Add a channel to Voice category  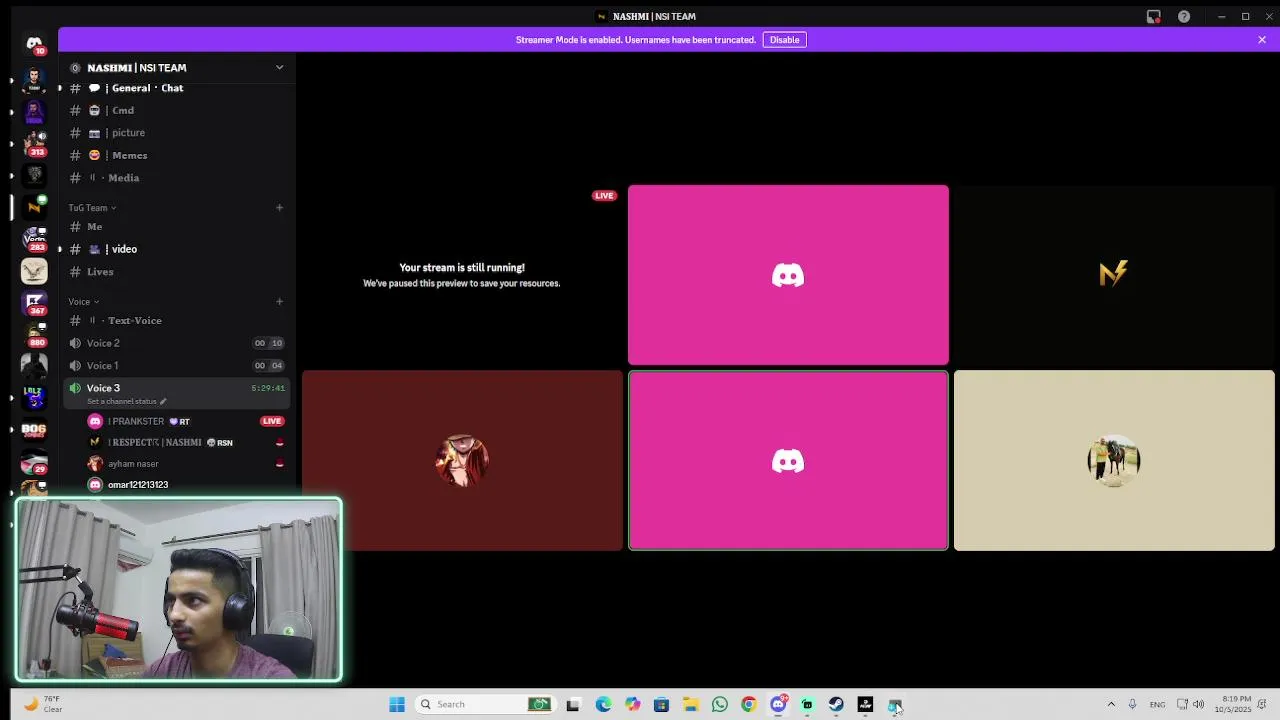click(279, 301)
